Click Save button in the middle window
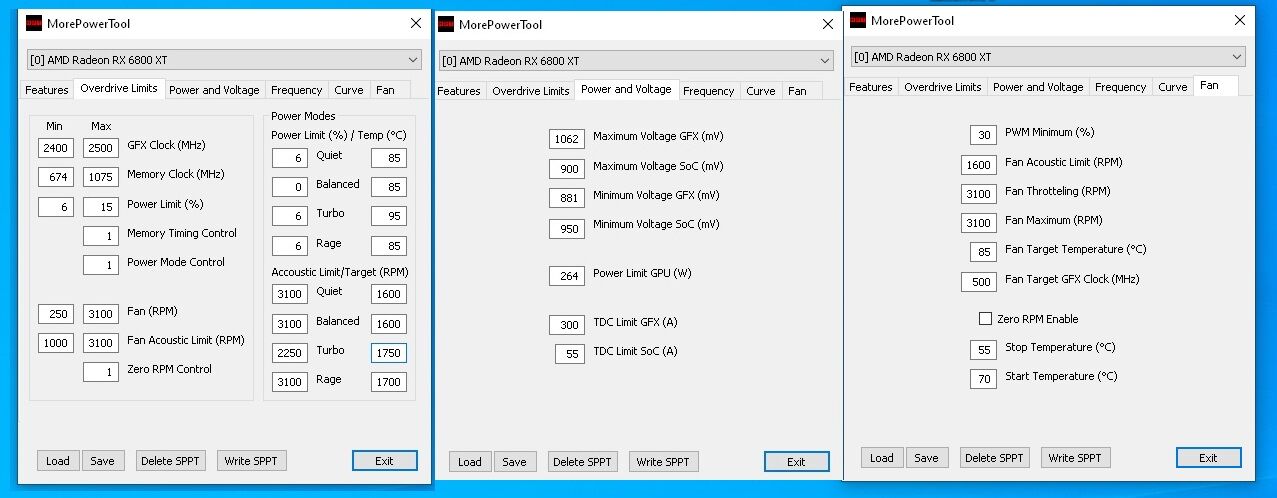Viewport: 1277px width, 498px height. (x=514, y=462)
